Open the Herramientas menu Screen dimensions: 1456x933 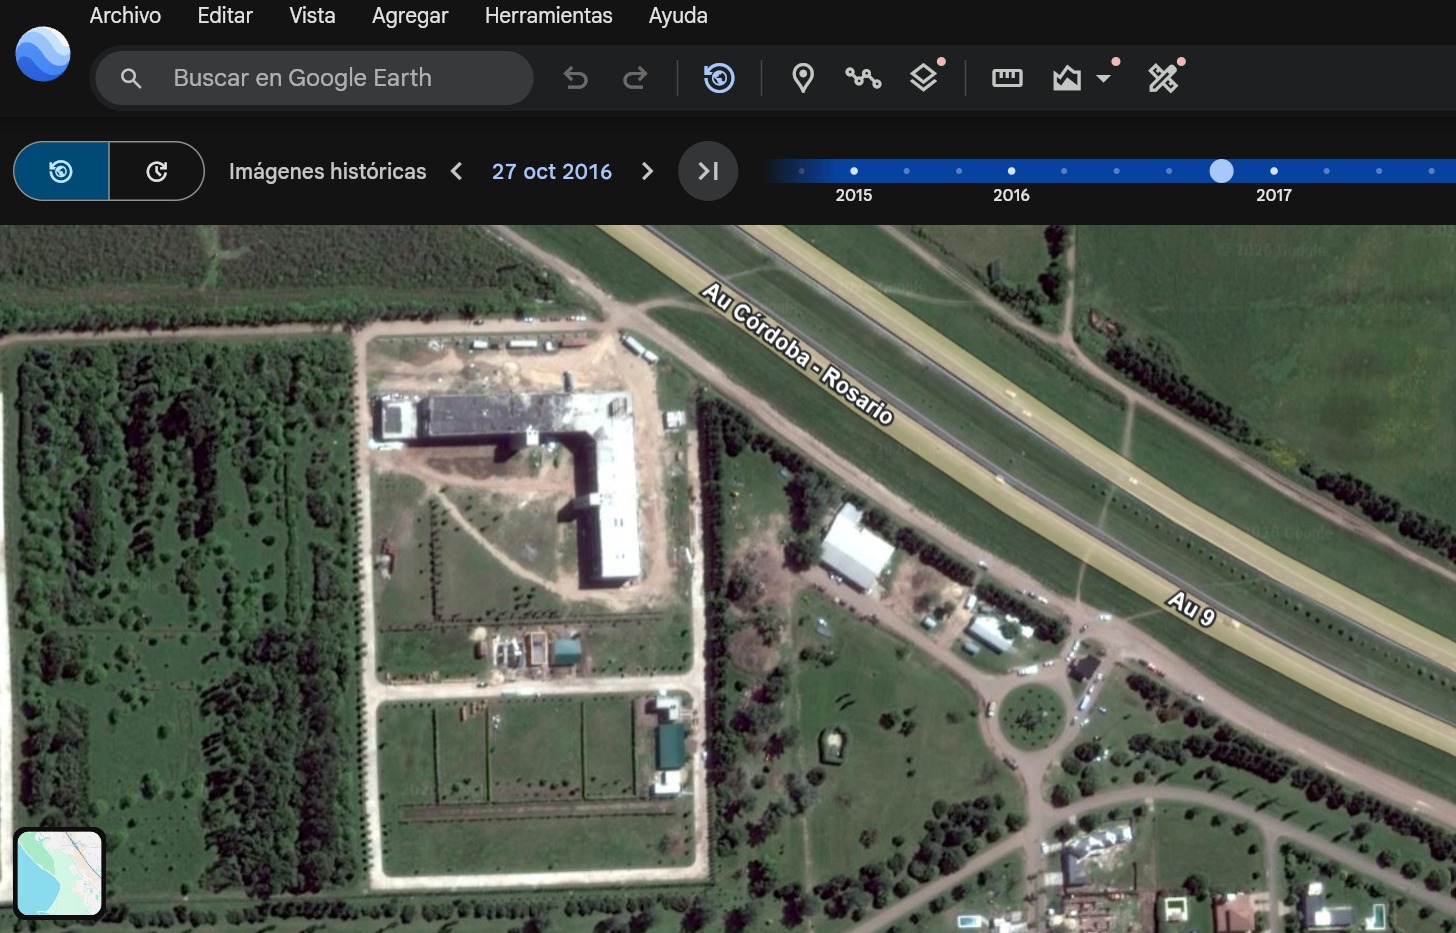548,16
